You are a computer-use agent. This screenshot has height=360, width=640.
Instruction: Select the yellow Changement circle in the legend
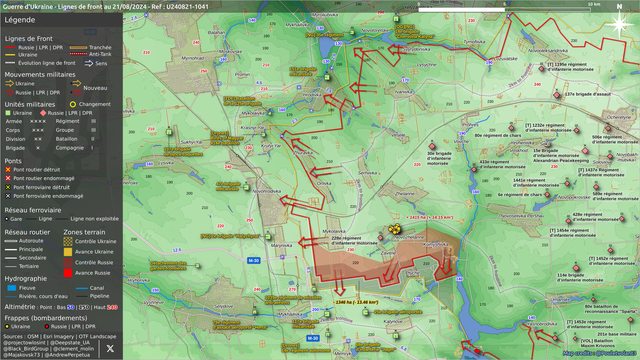(73, 104)
